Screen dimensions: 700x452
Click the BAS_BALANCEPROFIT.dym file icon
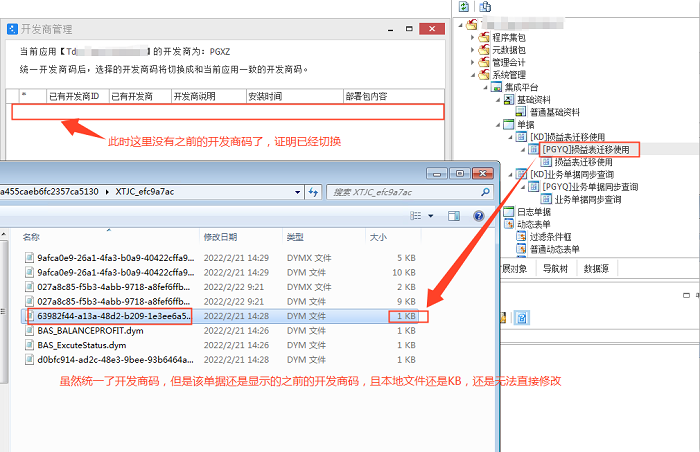click(30, 330)
